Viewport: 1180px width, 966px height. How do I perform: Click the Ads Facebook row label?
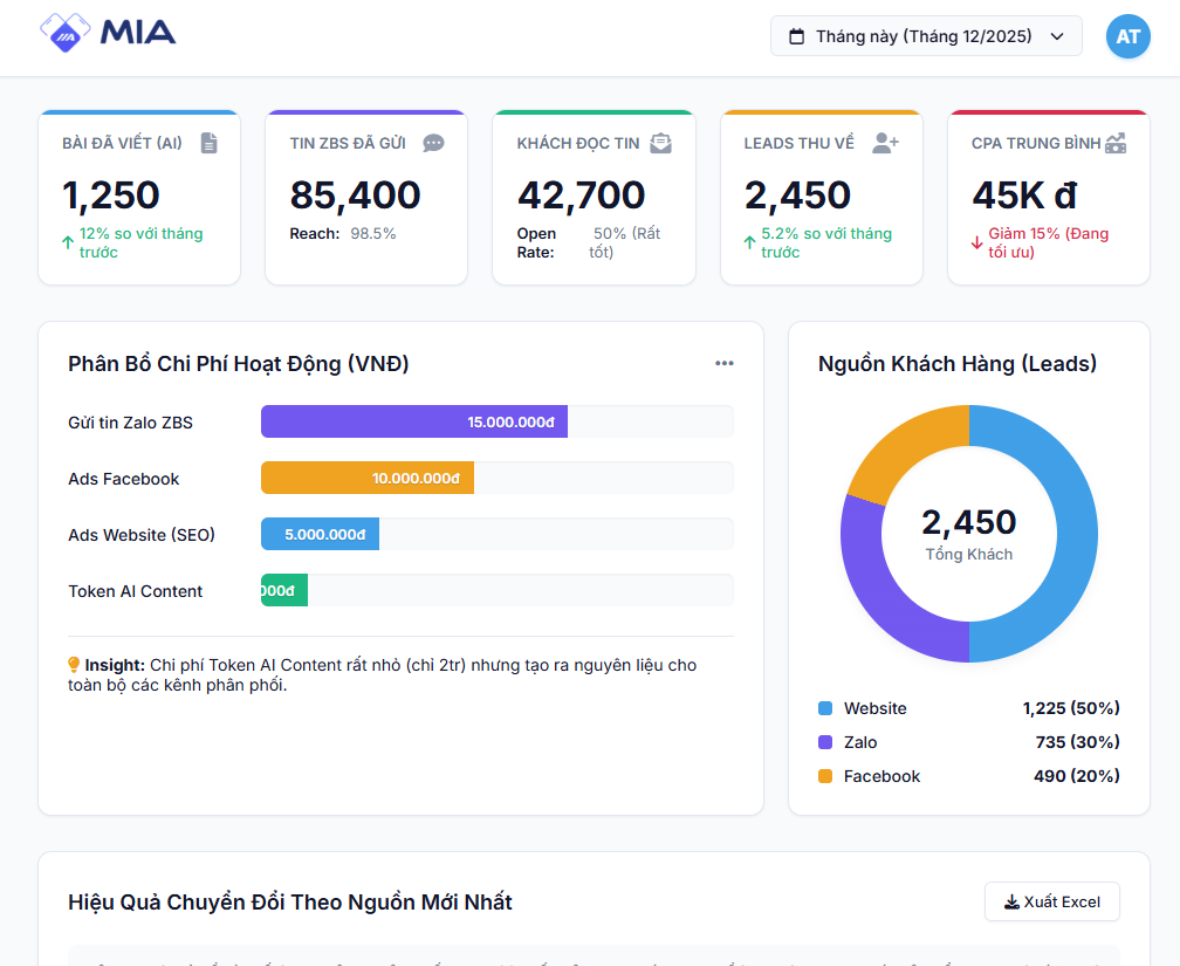tap(123, 478)
